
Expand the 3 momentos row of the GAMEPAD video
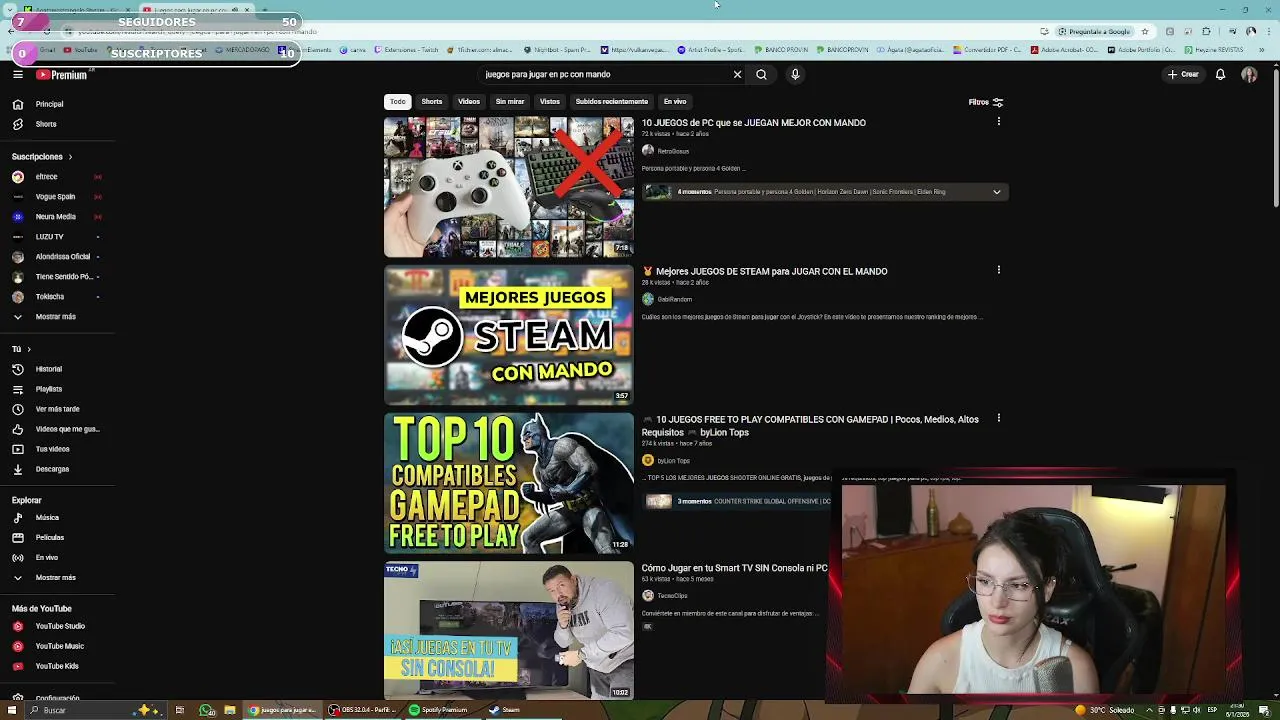coord(736,501)
